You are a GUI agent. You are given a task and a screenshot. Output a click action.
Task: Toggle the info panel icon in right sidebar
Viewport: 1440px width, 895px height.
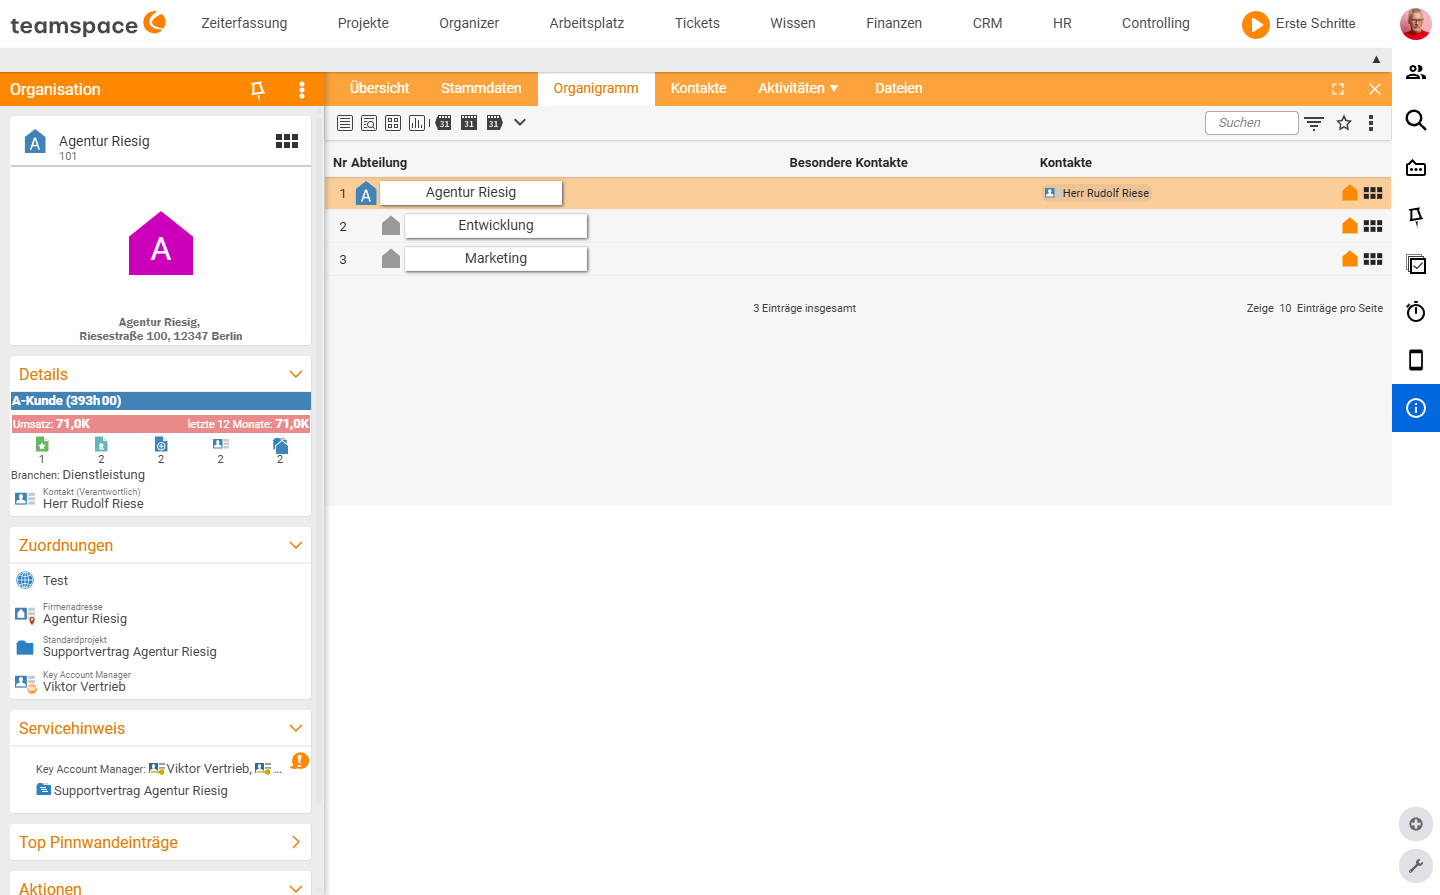click(x=1416, y=408)
